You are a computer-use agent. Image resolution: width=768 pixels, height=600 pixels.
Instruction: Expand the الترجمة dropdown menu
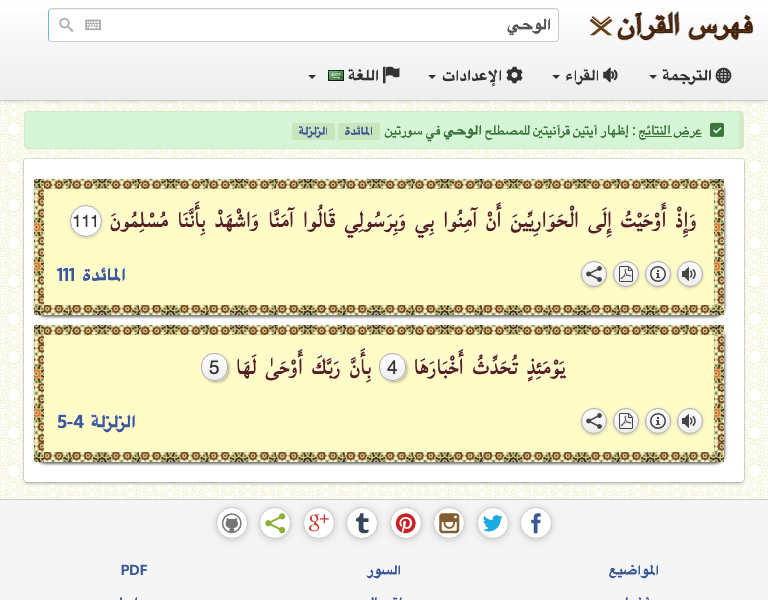[690, 76]
